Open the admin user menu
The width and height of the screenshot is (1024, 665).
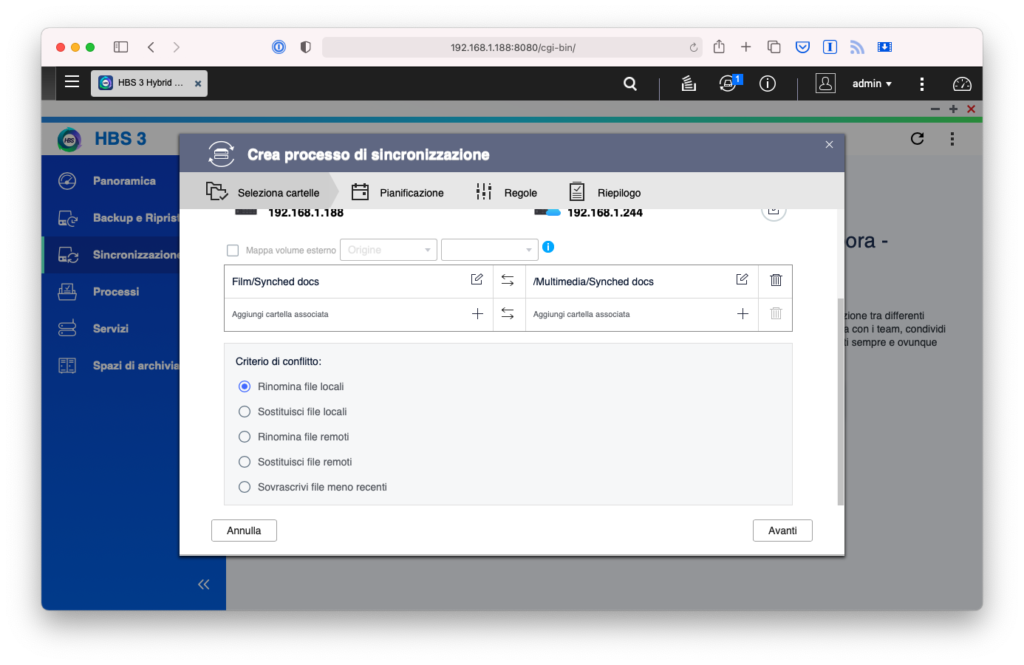pos(872,84)
